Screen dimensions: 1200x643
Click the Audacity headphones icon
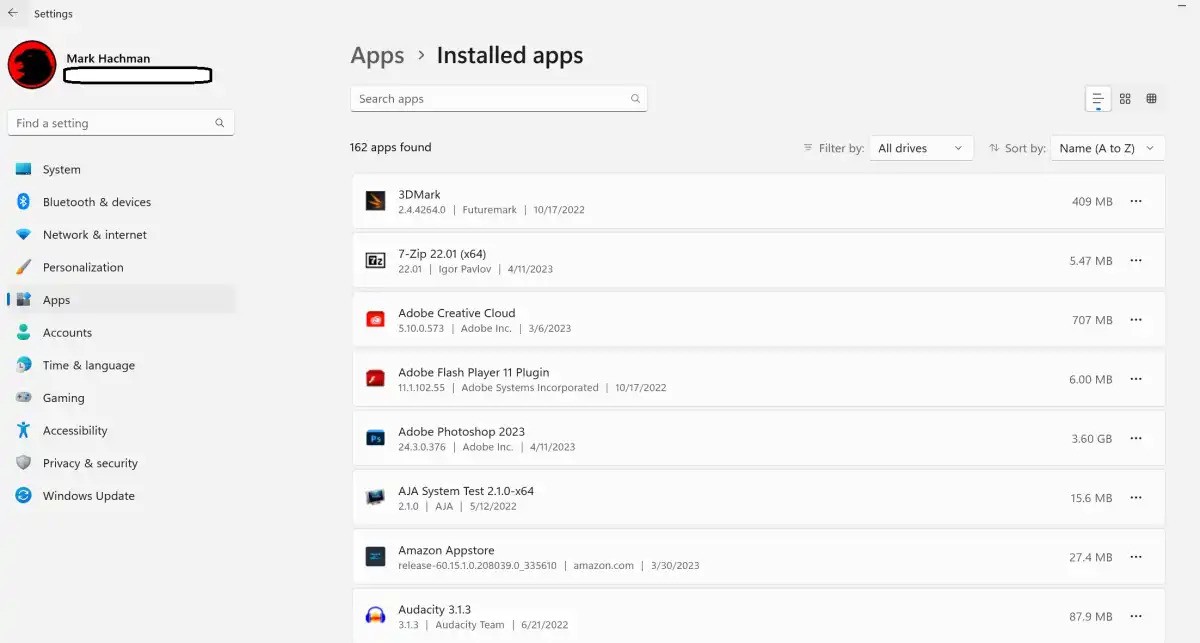coord(375,616)
